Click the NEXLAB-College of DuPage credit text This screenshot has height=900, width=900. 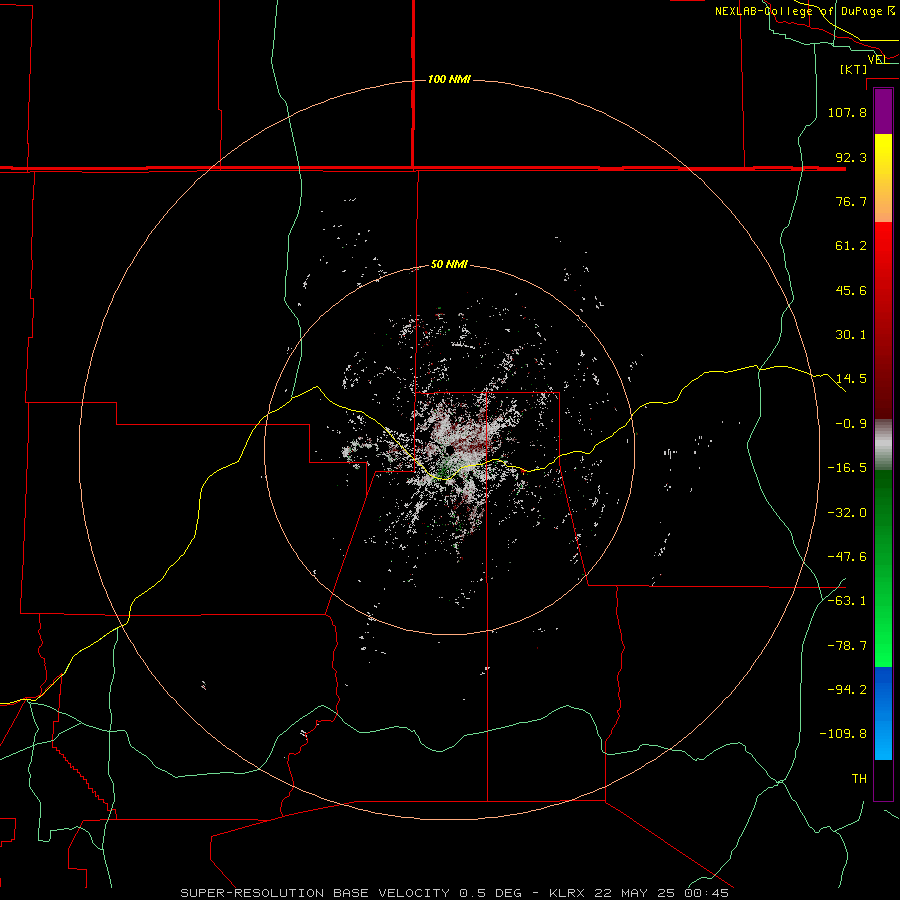click(805, 11)
